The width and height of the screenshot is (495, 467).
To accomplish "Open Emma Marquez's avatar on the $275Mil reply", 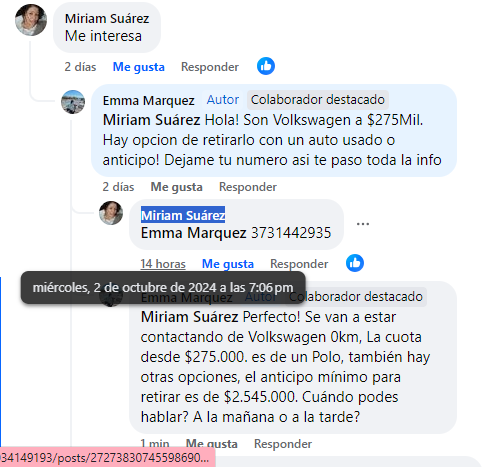I will [73, 102].
